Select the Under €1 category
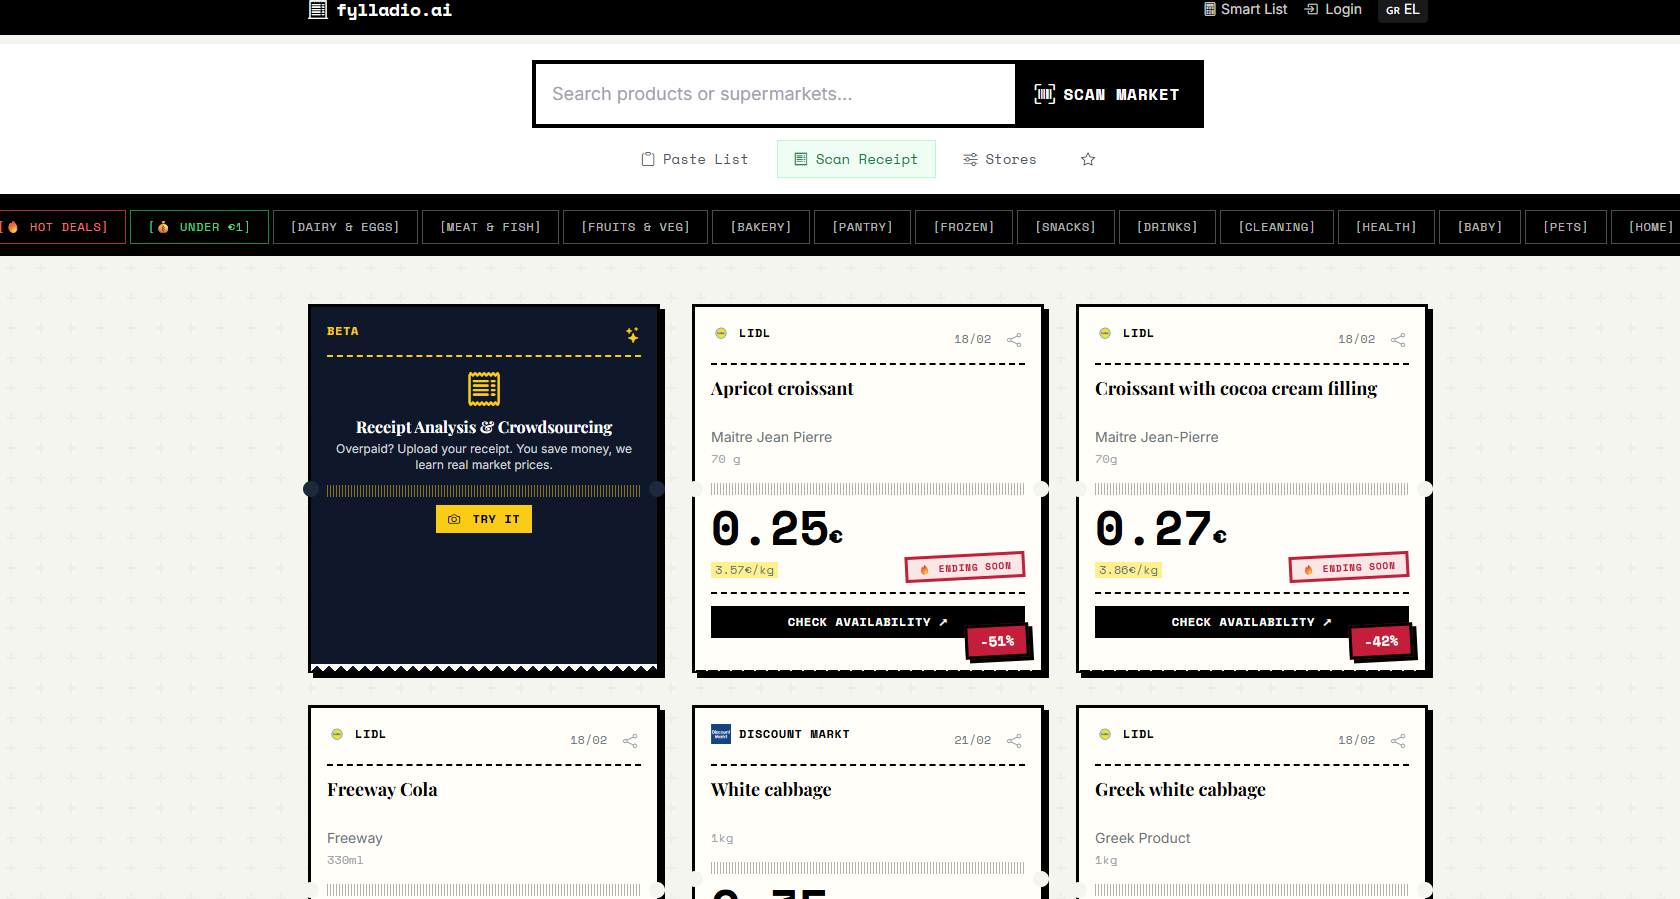This screenshot has width=1680, height=899. (199, 227)
